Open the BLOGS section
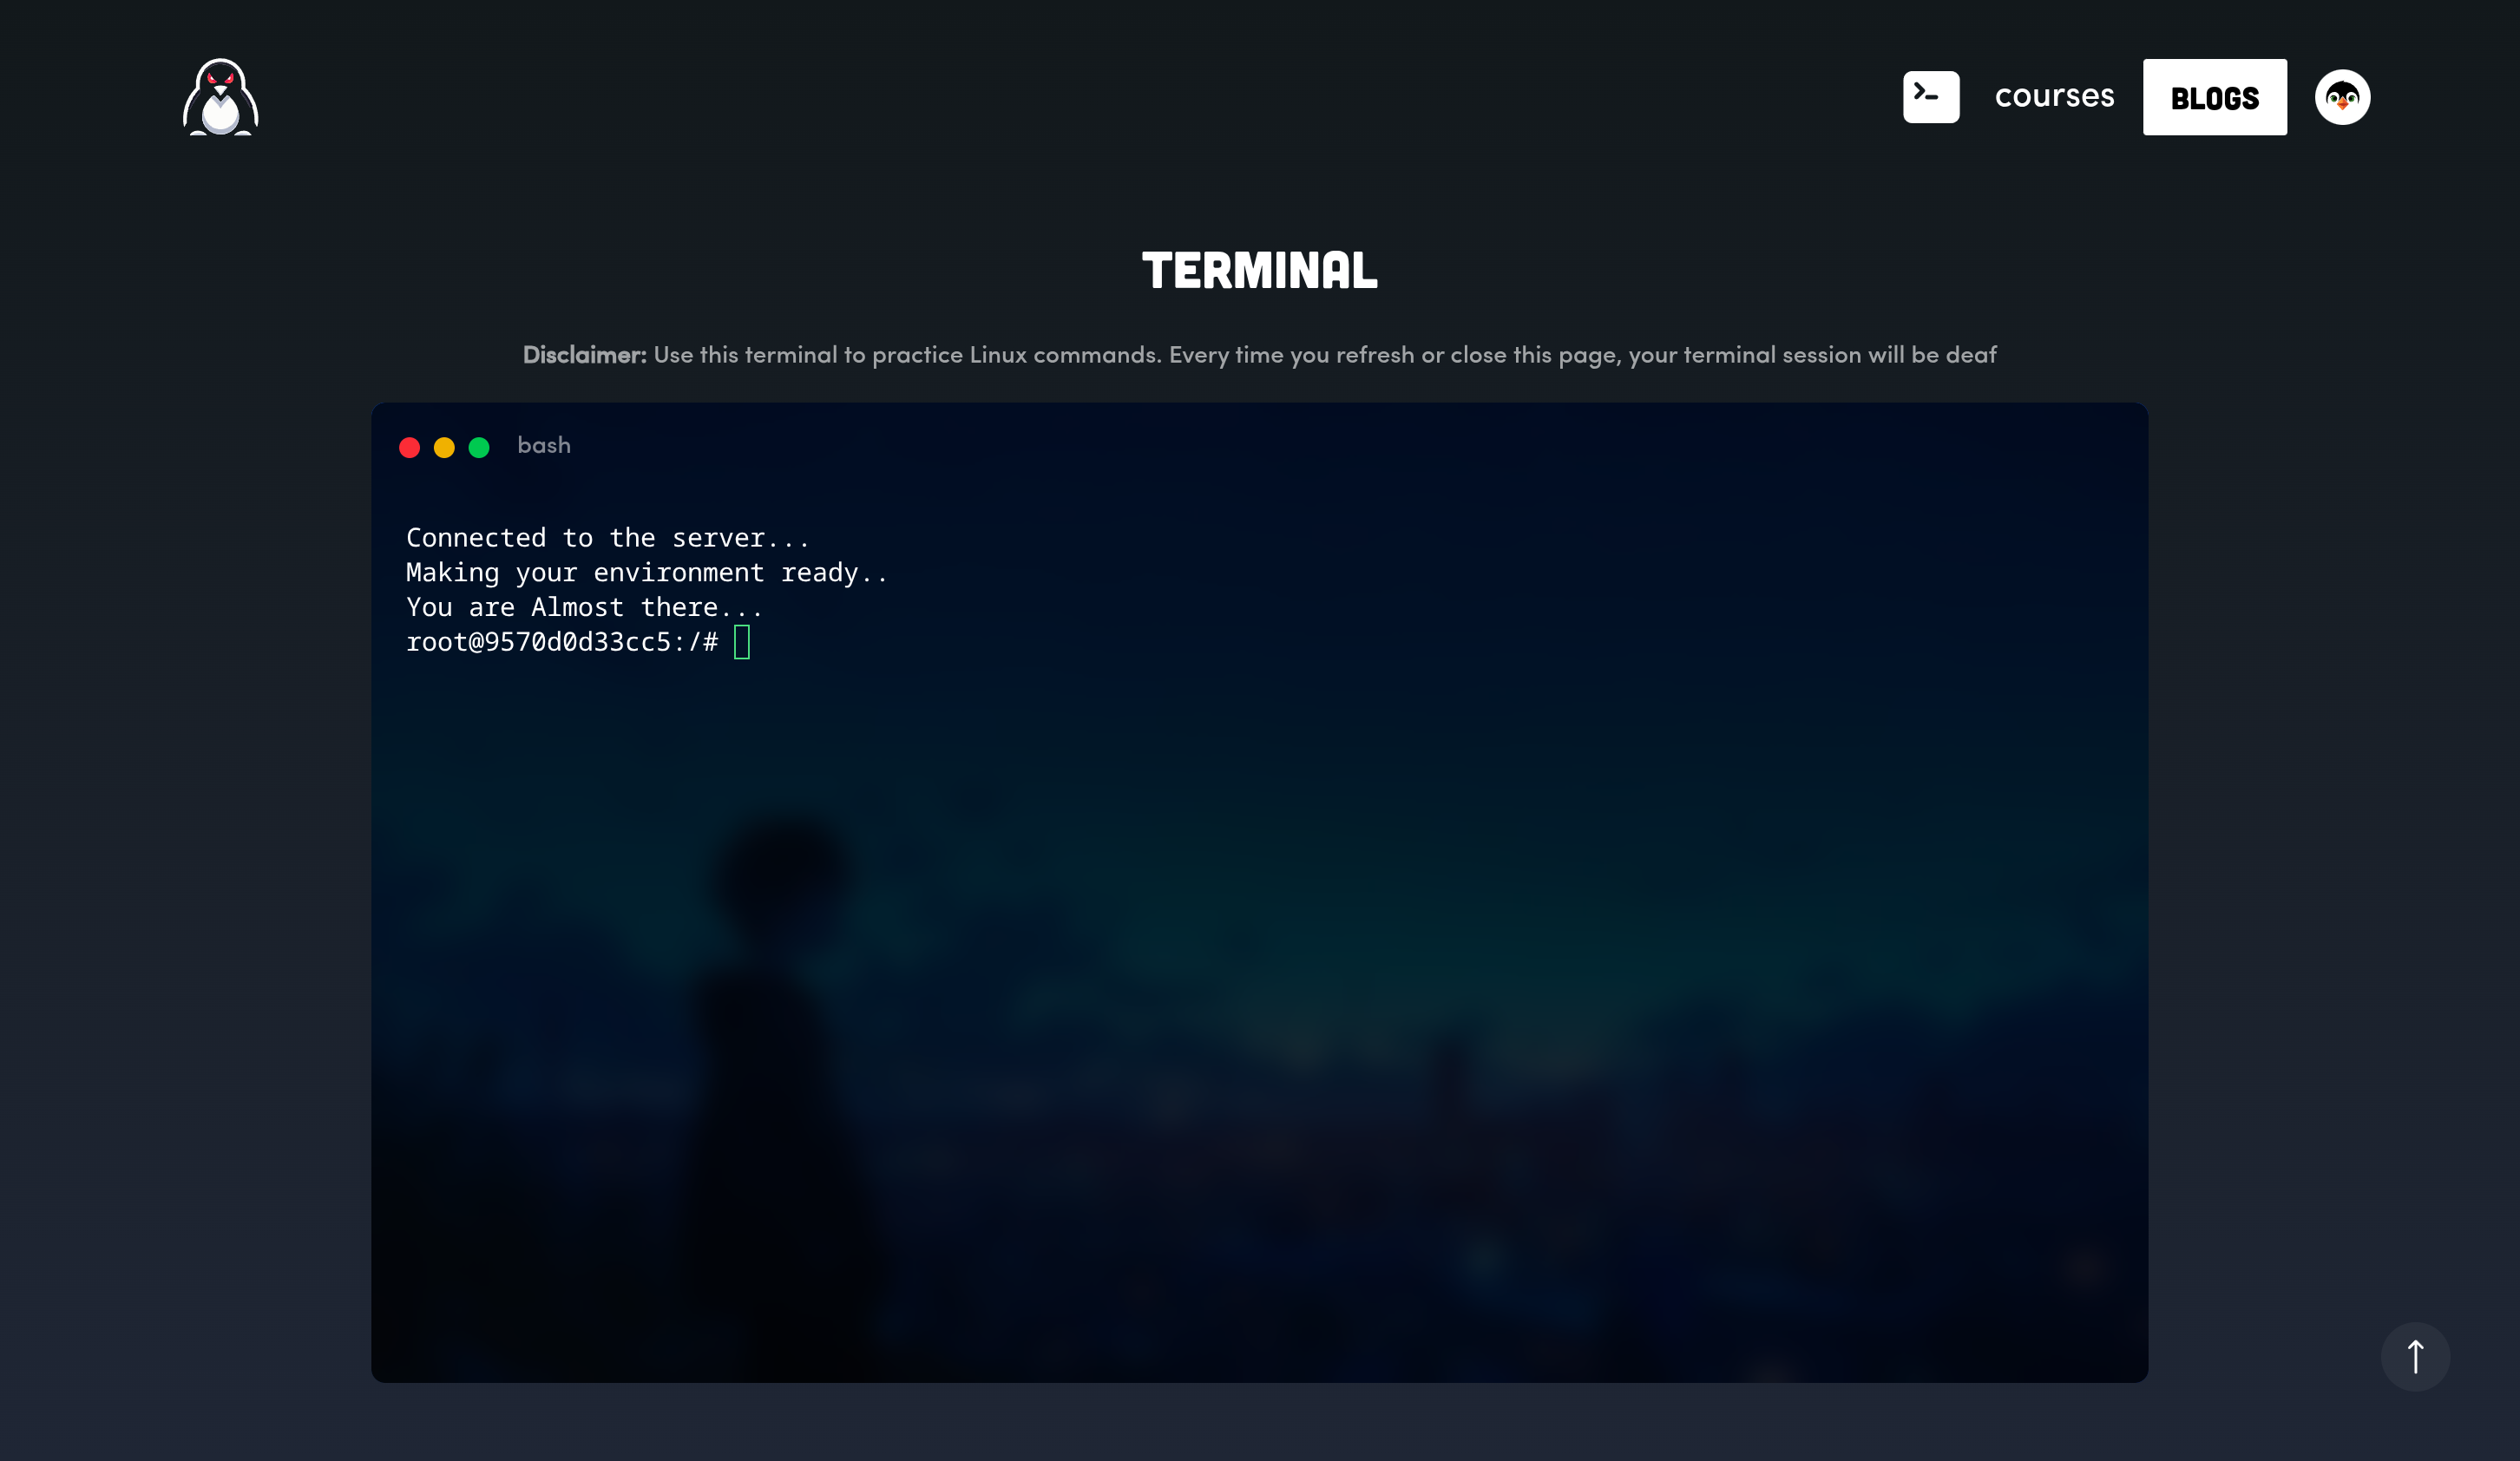Screen dimensions: 2520x1461 pos(2214,97)
